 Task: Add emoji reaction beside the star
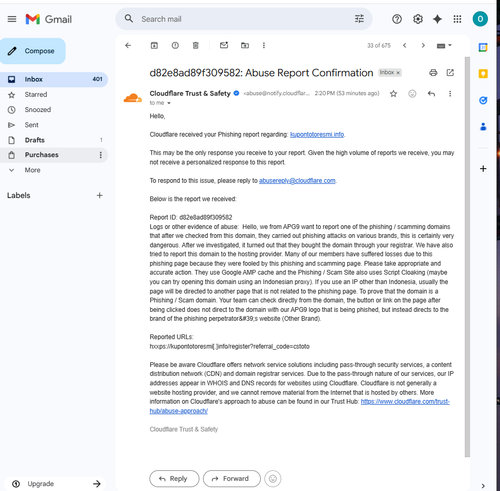pos(412,94)
